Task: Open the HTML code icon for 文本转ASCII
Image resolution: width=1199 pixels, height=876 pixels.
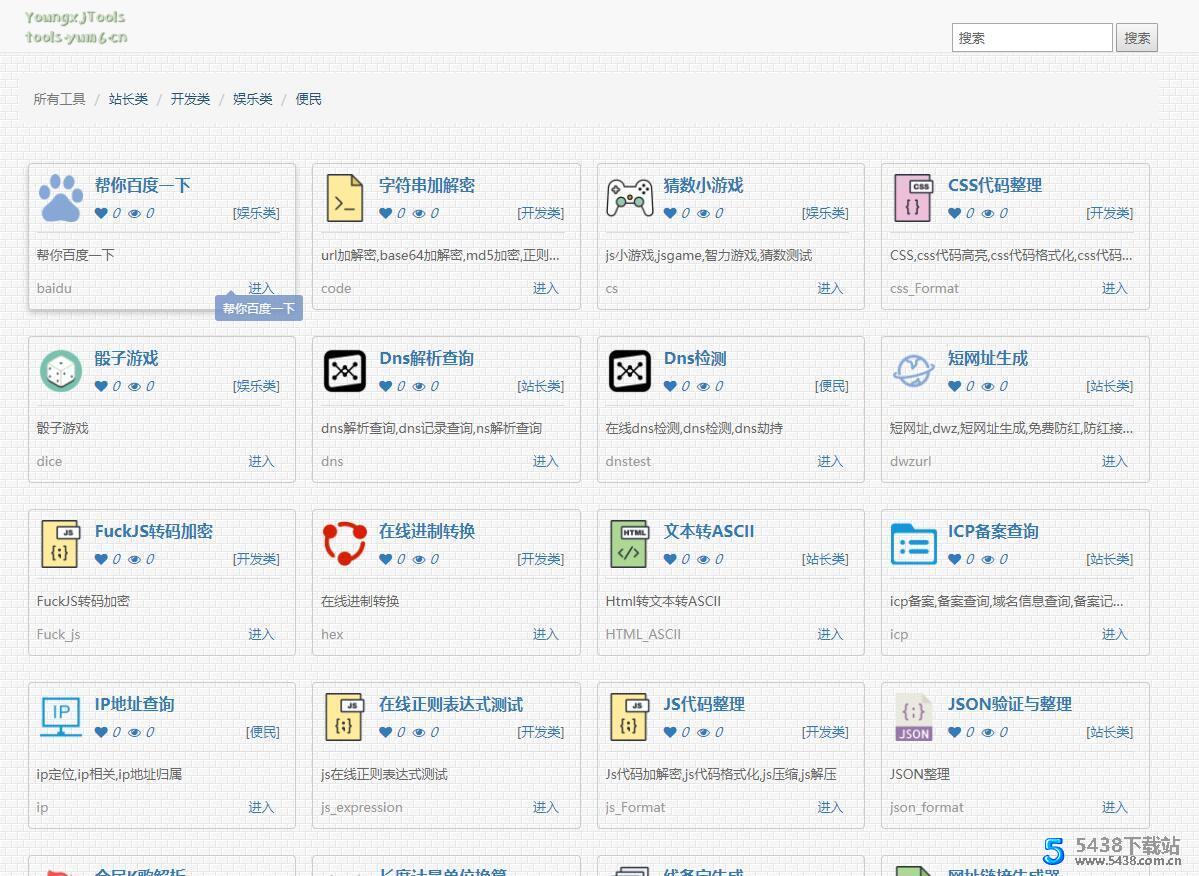Action: click(629, 543)
